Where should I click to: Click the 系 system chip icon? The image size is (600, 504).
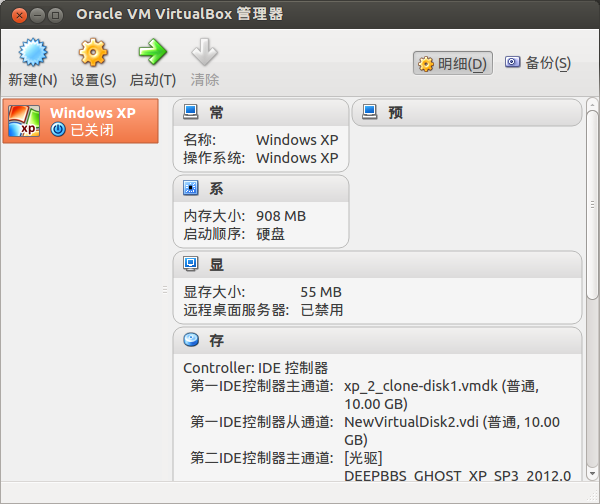click(191, 188)
